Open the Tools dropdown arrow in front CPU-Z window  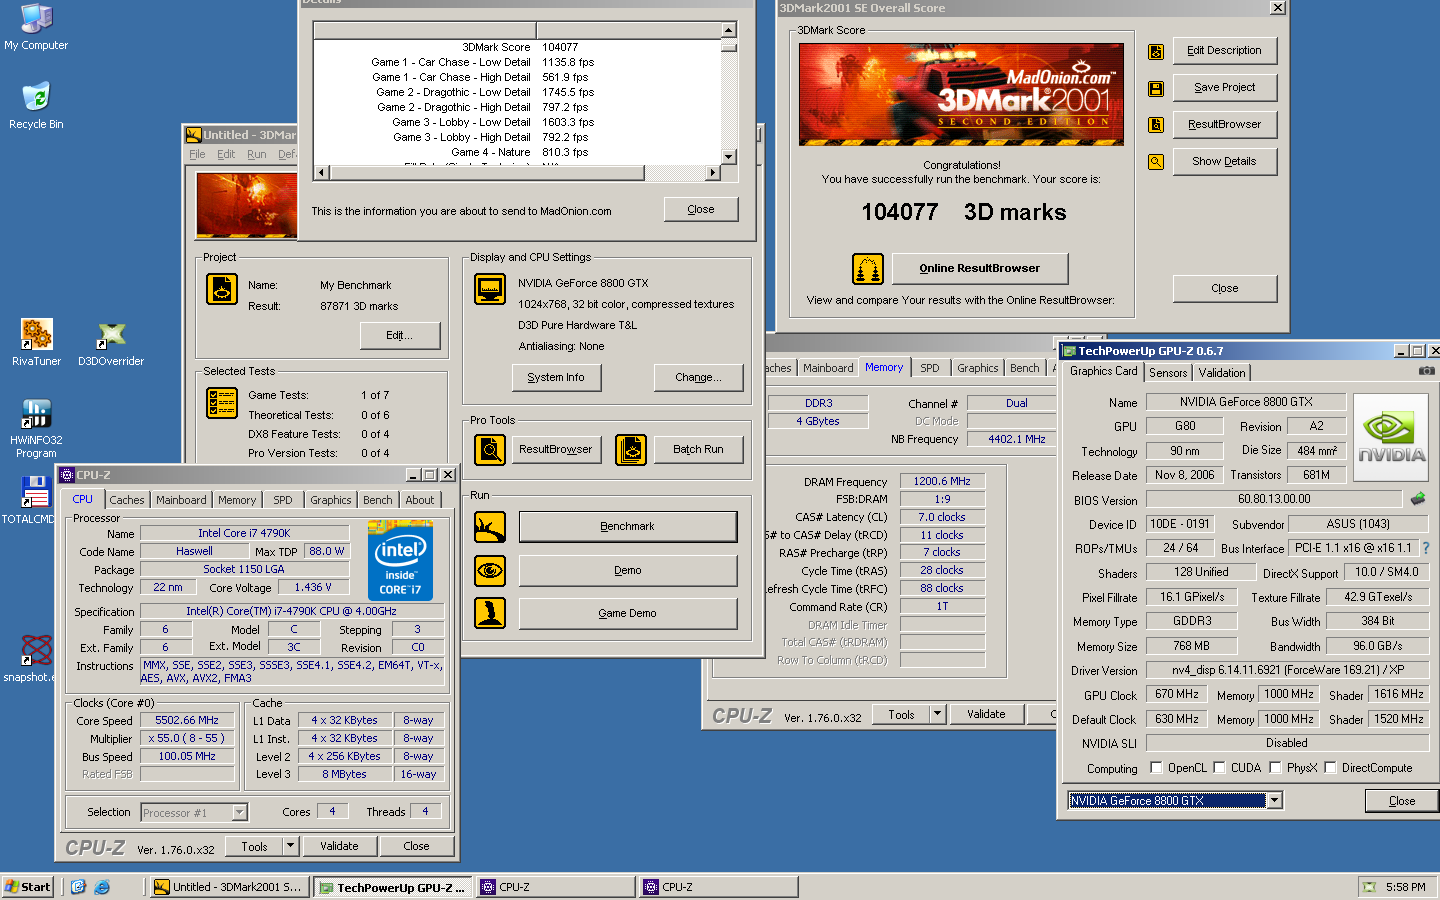(x=290, y=846)
